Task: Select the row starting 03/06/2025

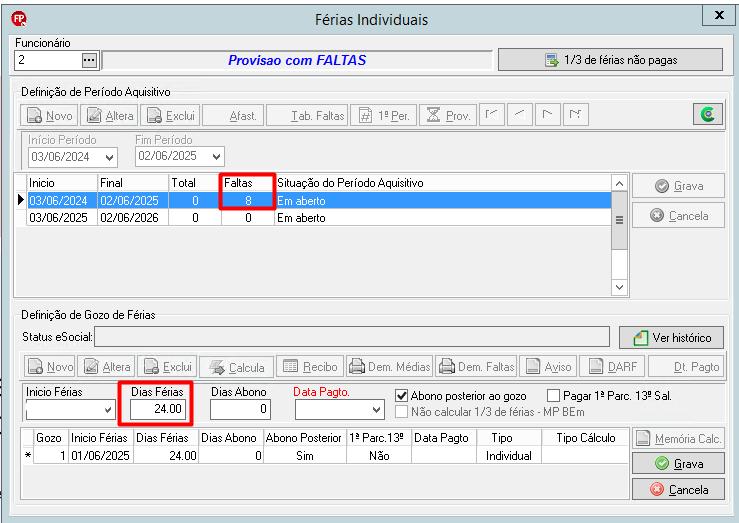Action: (319, 218)
